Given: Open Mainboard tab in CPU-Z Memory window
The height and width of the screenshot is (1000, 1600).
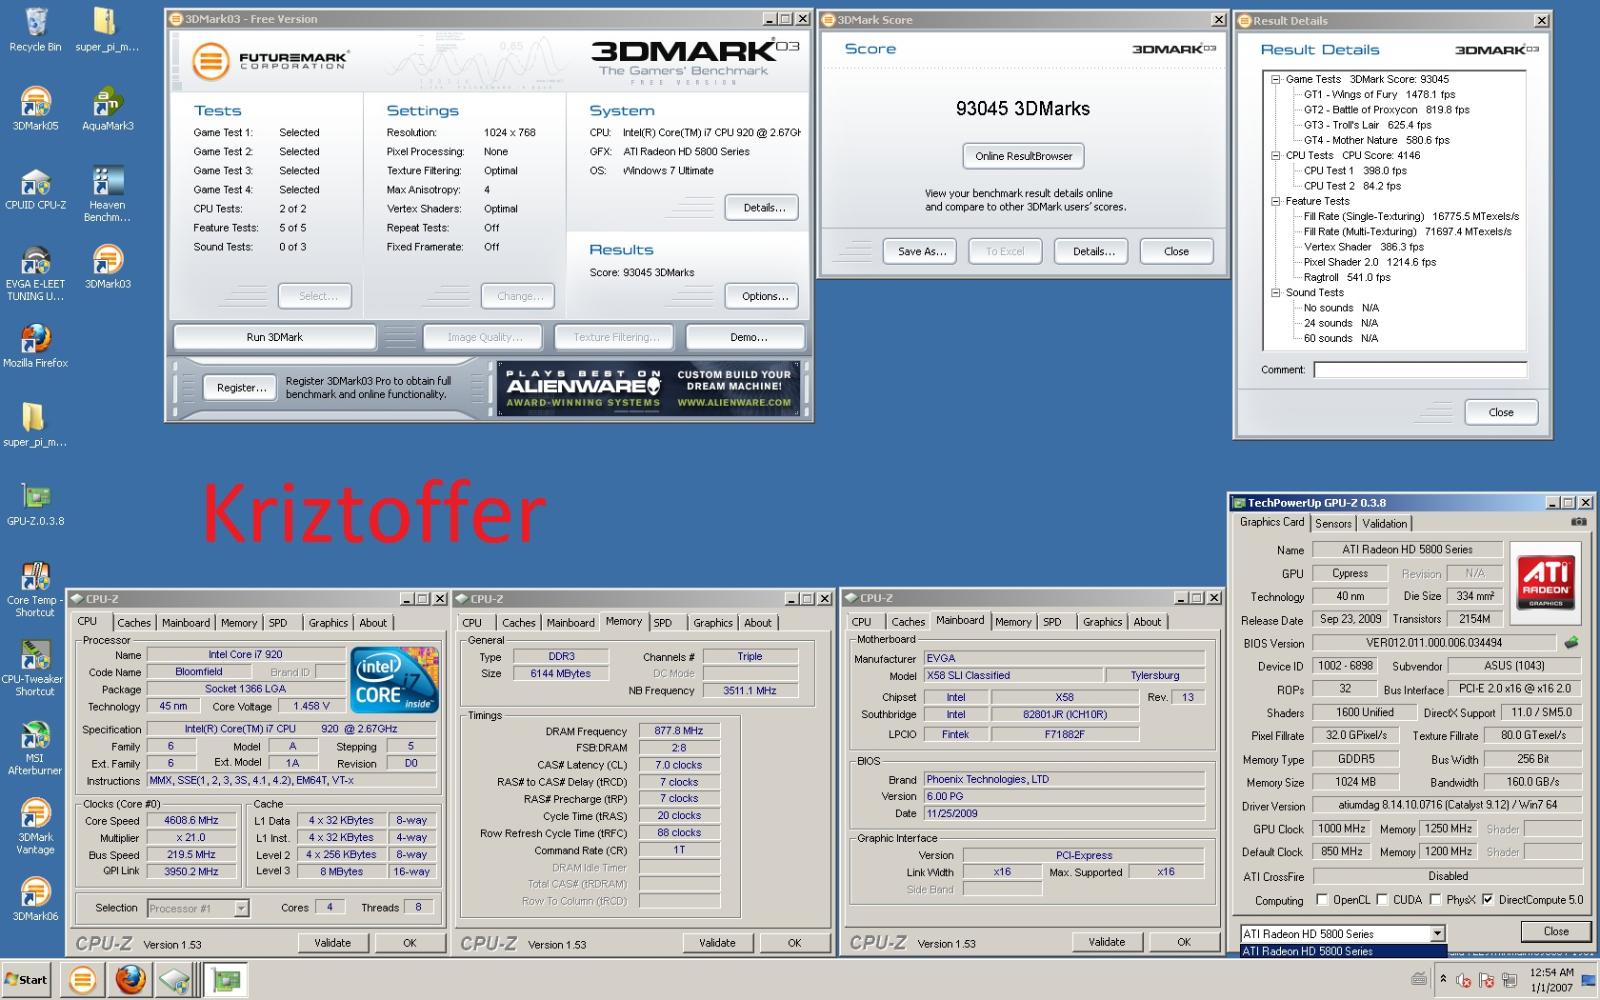Looking at the screenshot, I should tap(570, 622).
